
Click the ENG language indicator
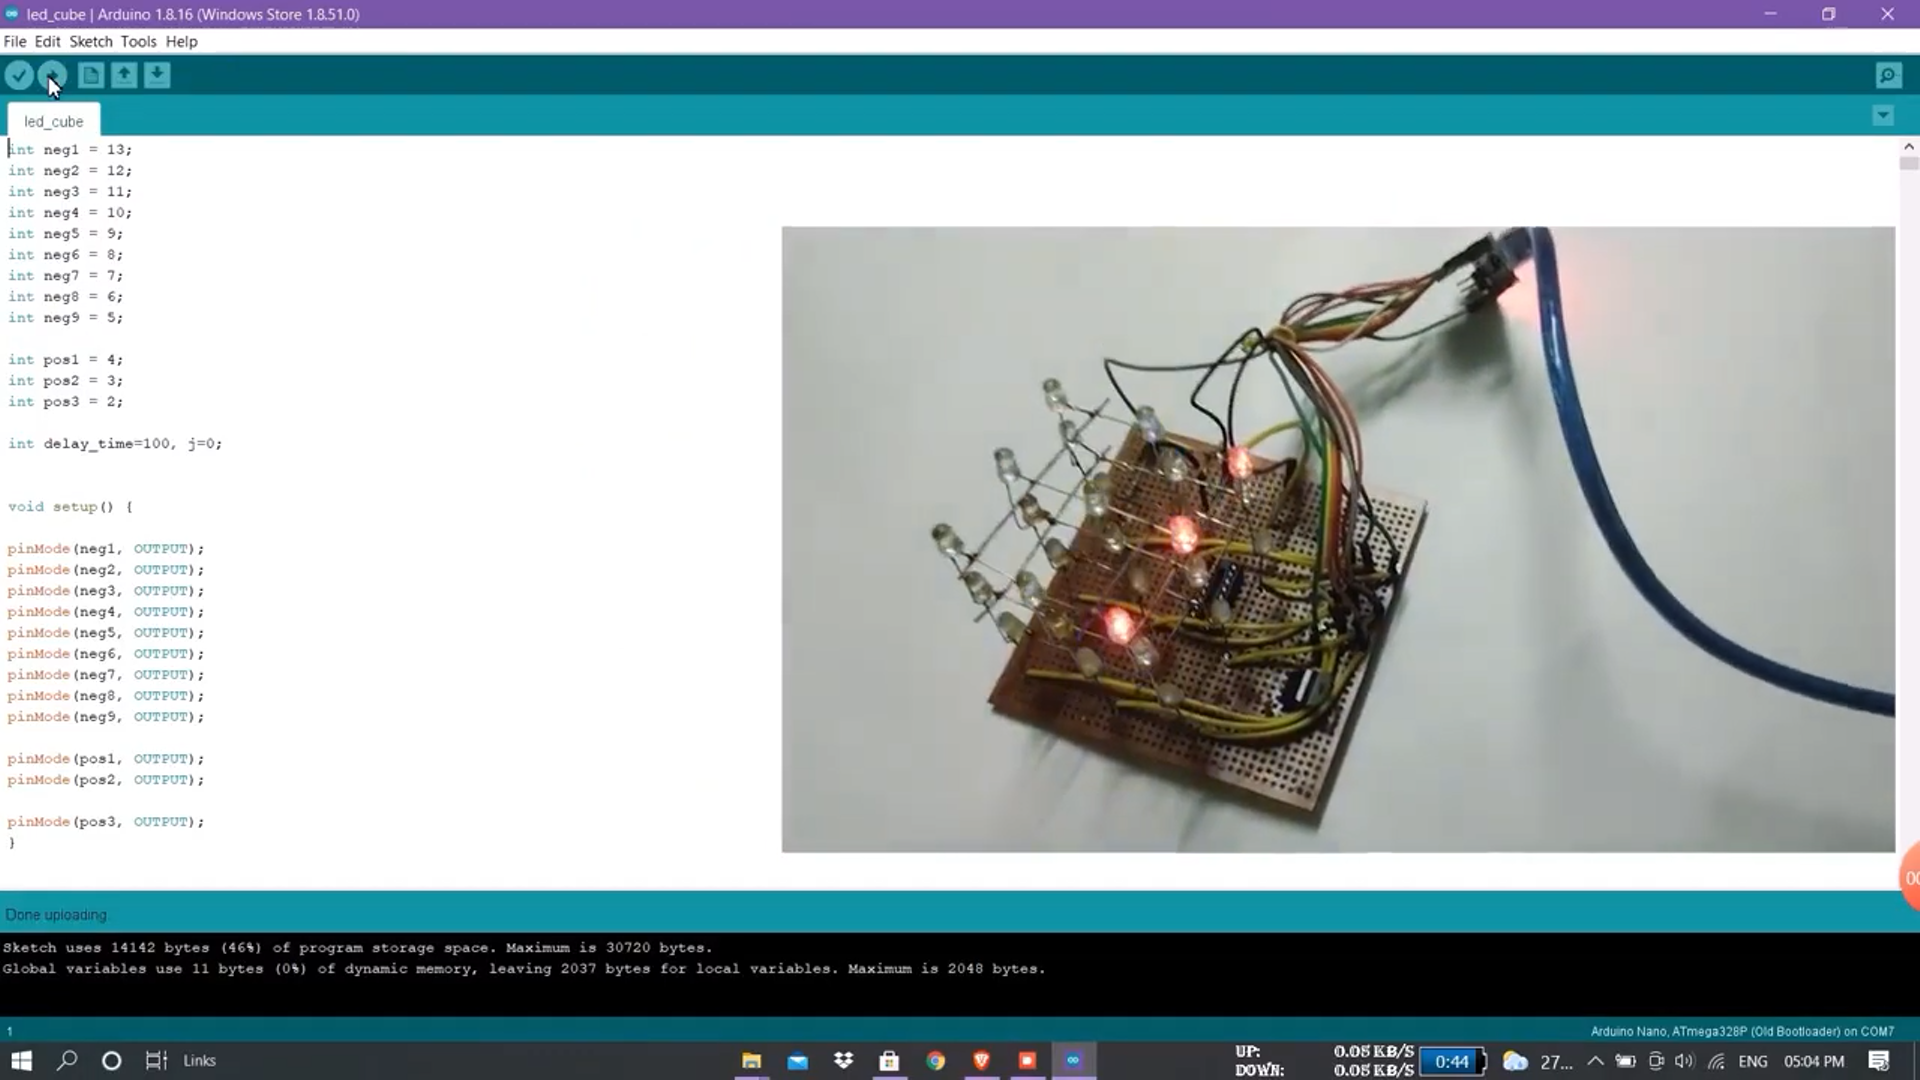pos(1753,1061)
